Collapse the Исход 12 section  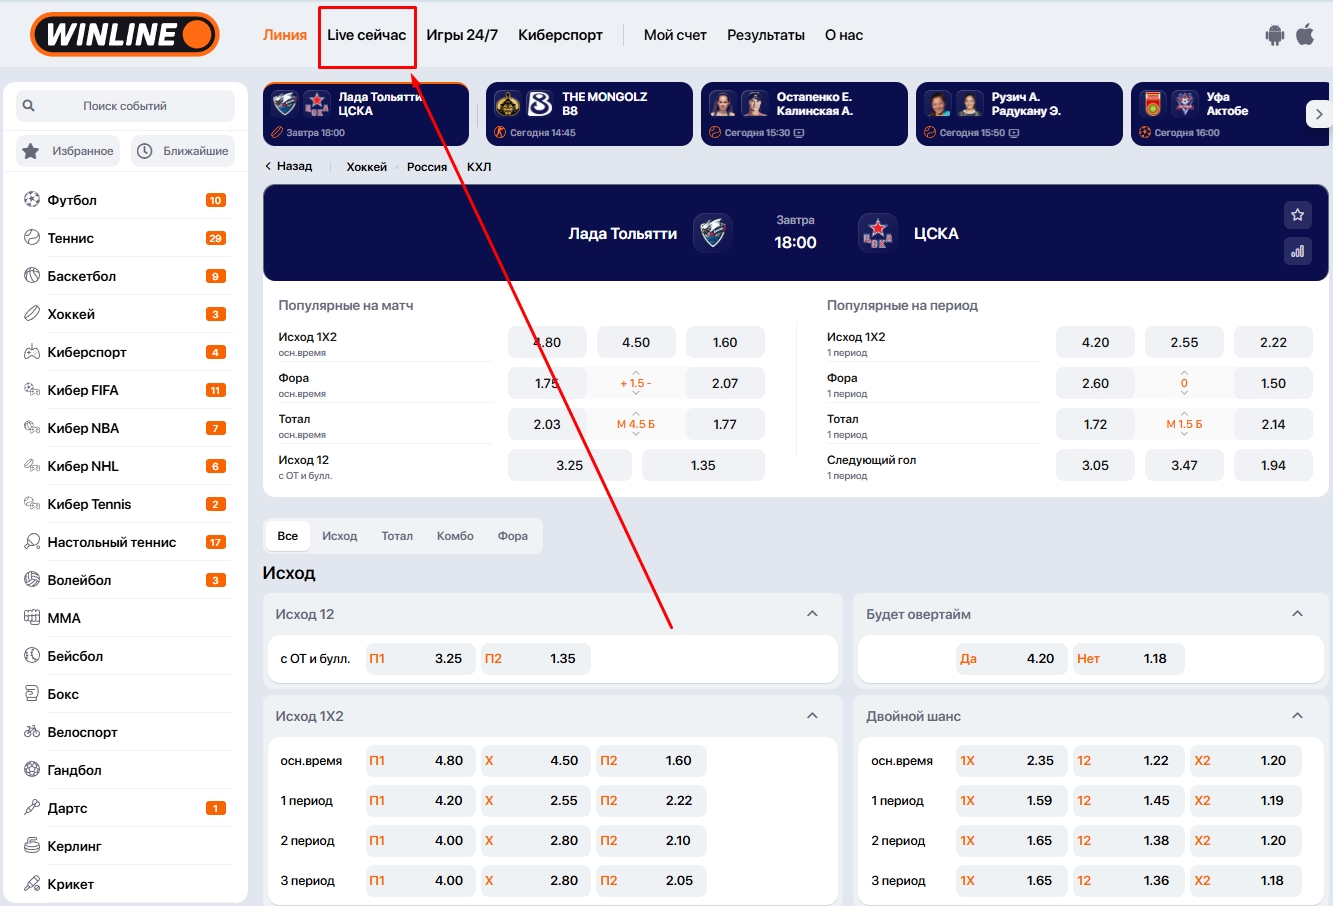pyautogui.click(x=812, y=614)
